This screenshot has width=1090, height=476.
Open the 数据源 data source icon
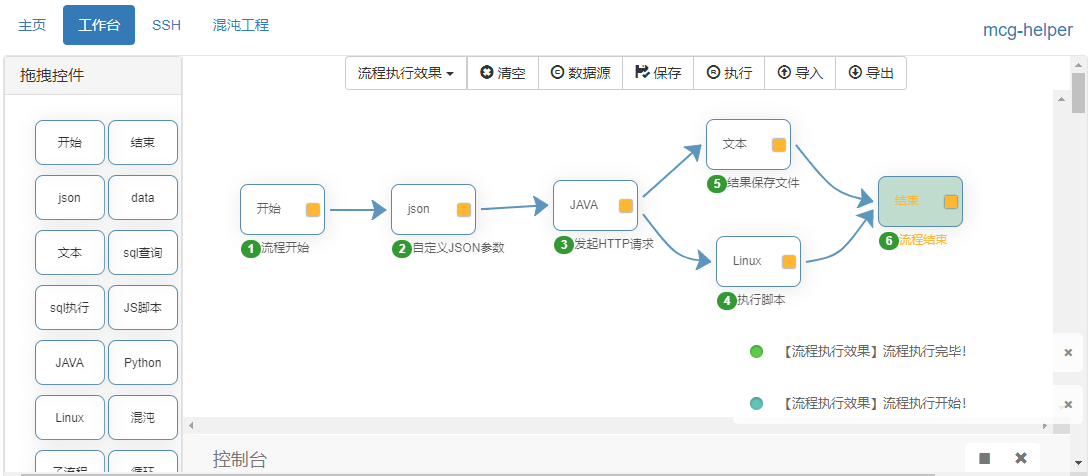point(557,73)
